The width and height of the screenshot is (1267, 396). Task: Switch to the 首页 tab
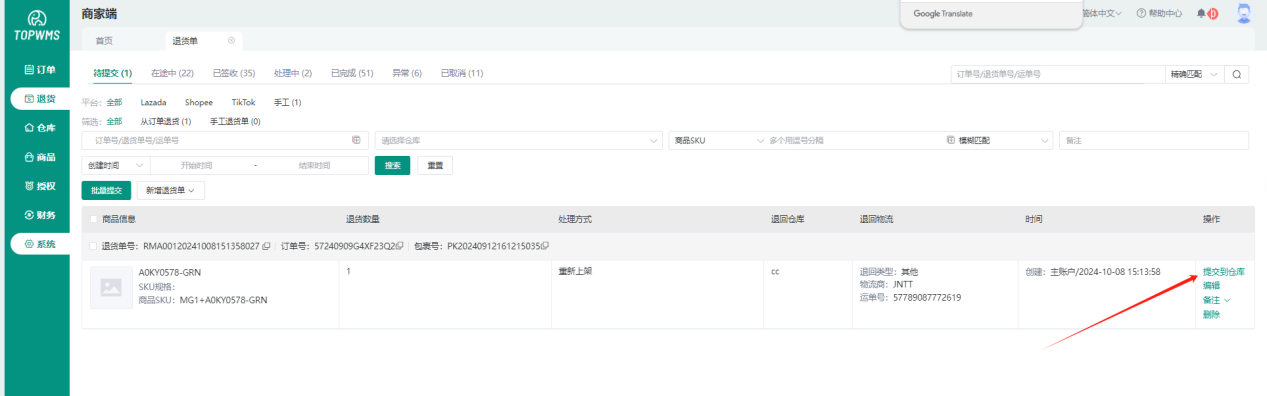[x=104, y=40]
